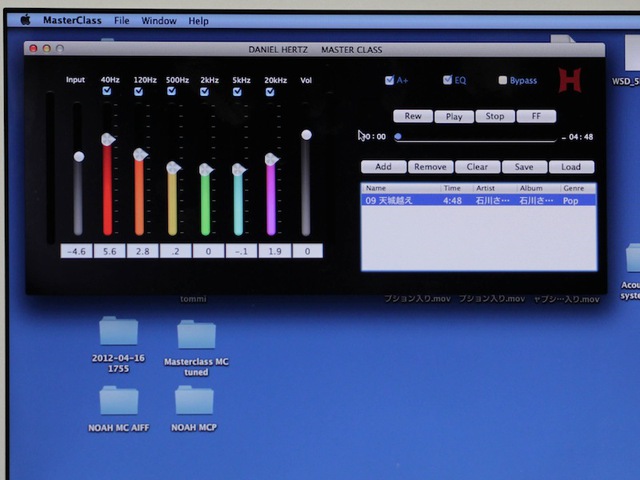Image resolution: width=640 pixels, height=480 pixels.
Task: Click the remaining time -04:48 label
Action: point(578,137)
